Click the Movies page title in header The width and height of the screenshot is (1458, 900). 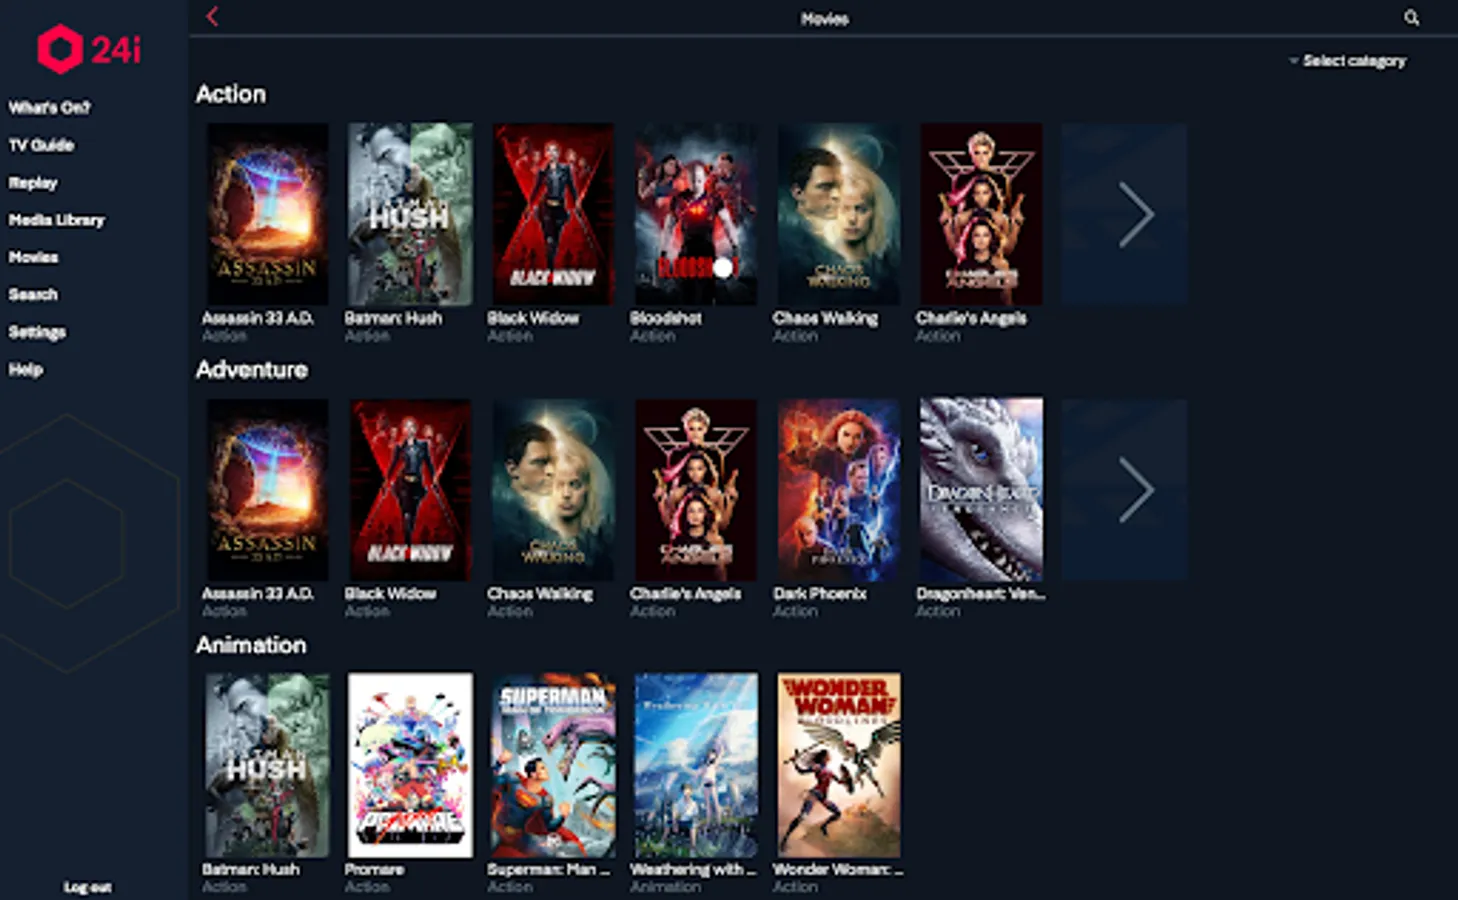point(824,19)
